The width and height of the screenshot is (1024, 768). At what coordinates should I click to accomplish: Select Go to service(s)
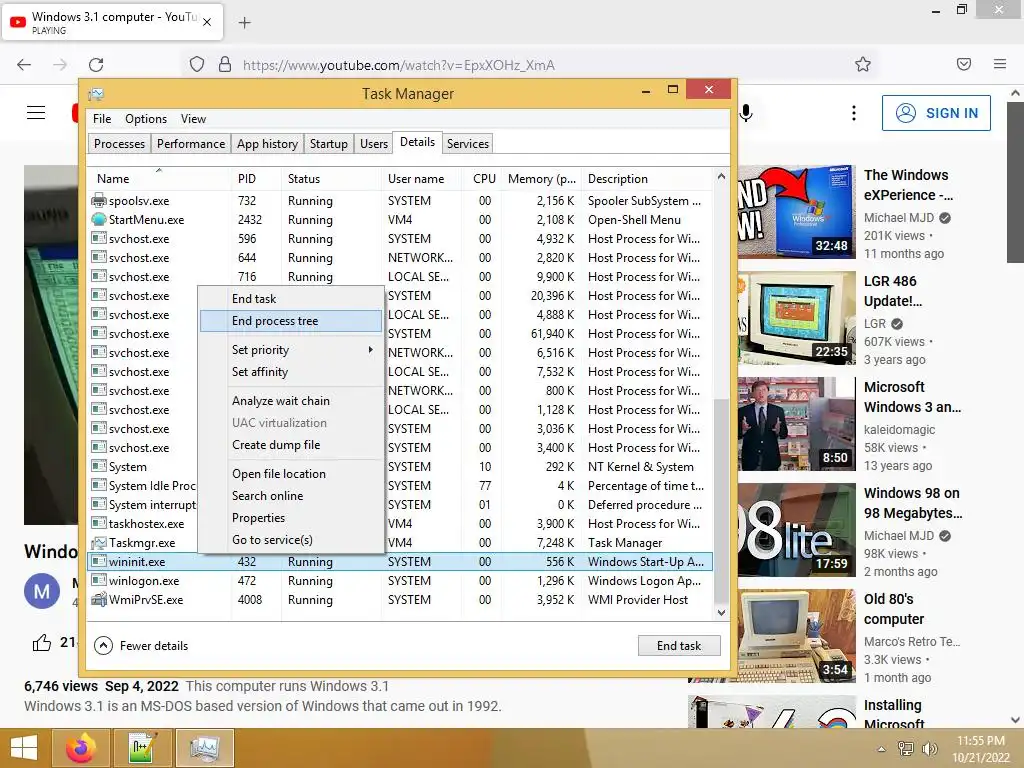coord(291,540)
